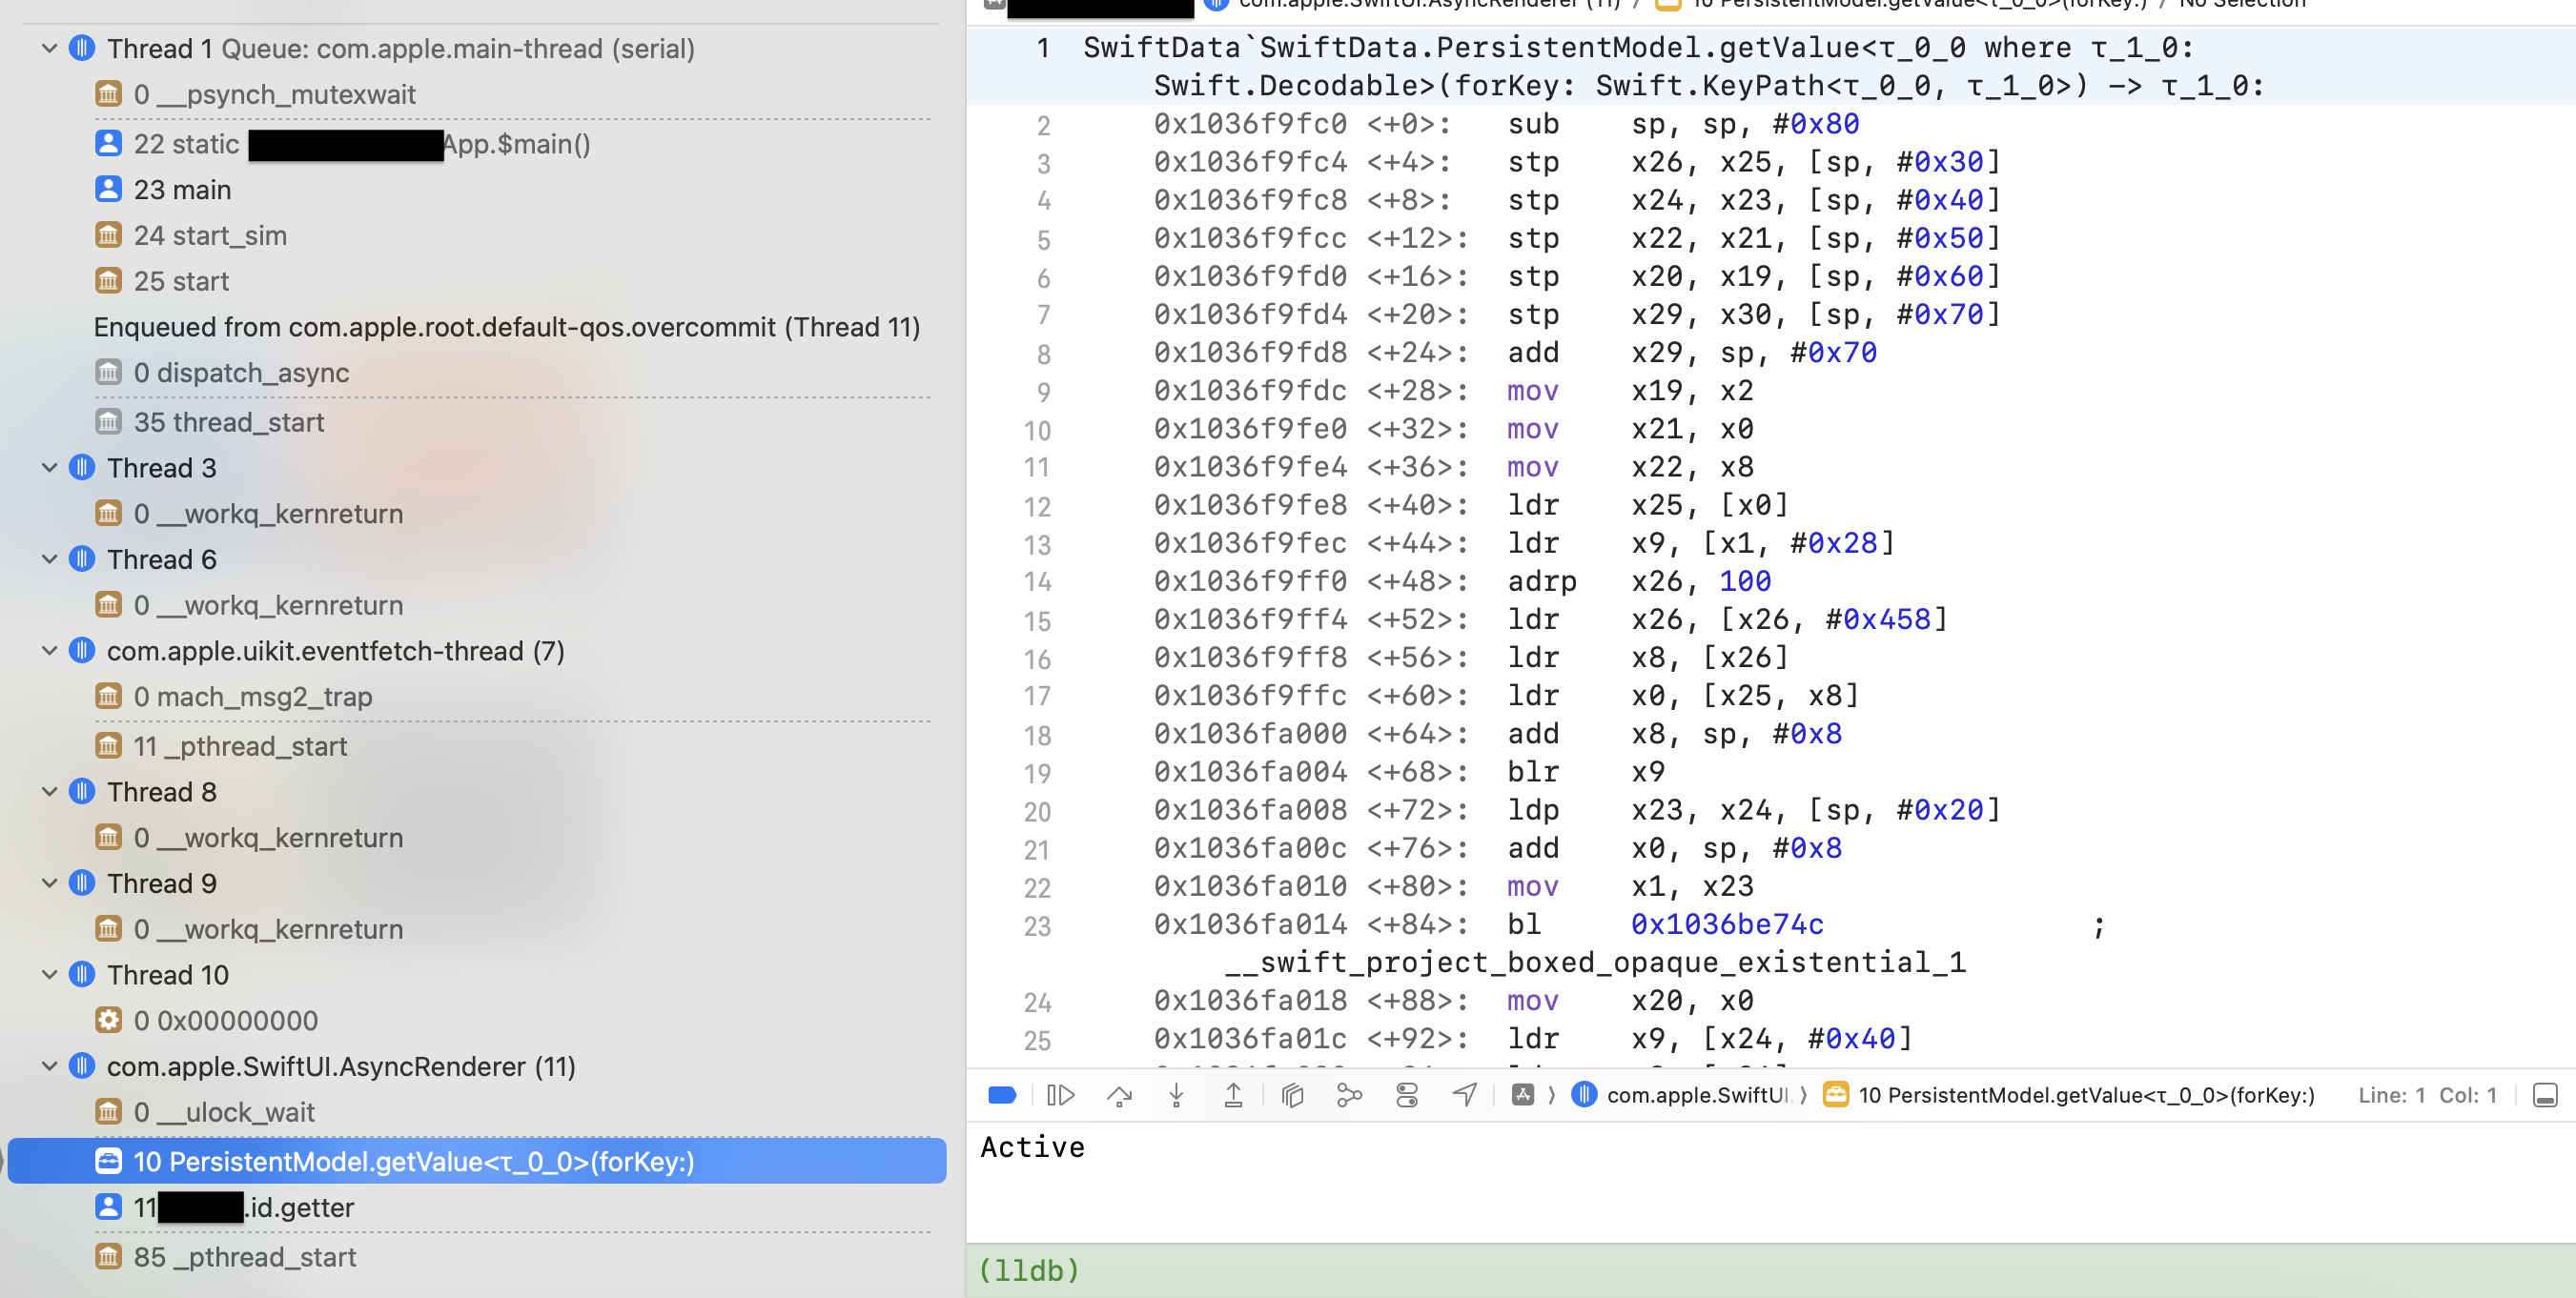Collapse com.apple.SwiftUI.AsyncRenderer thread arrow
Image resolution: width=2576 pixels, height=1298 pixels.
(49, 1066)
